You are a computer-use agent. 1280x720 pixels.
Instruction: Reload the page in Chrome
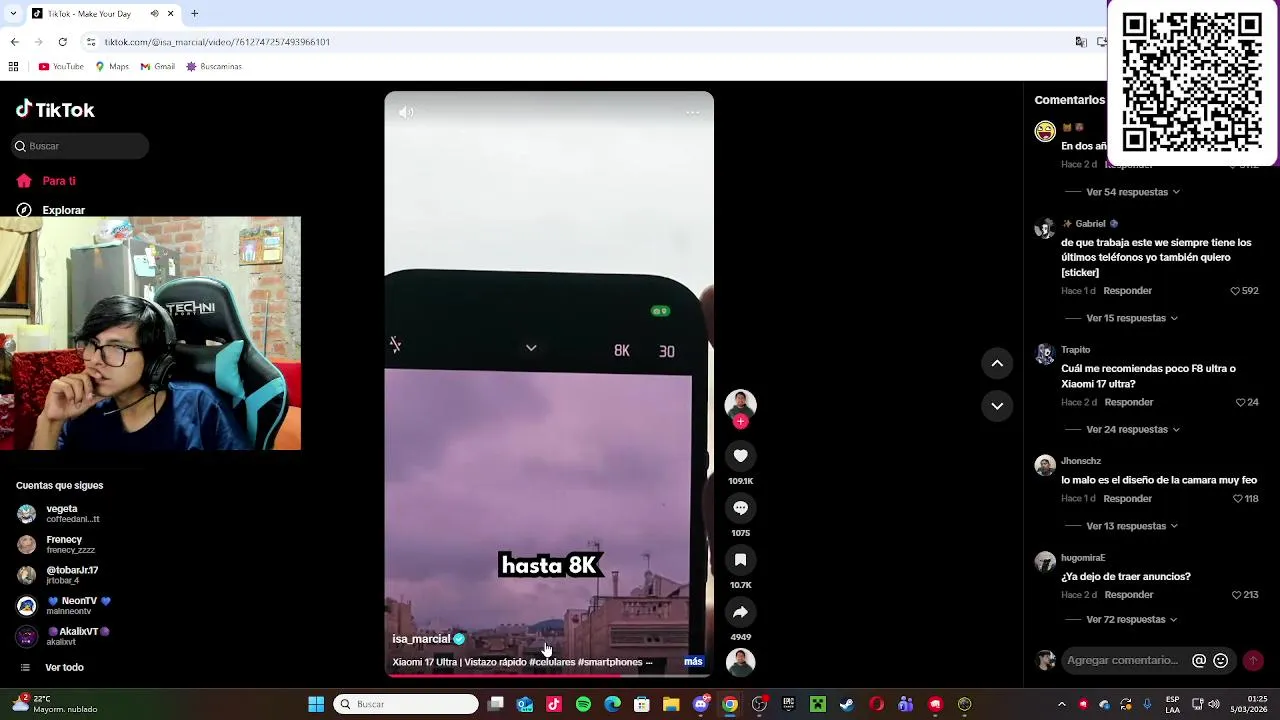point(62,42)
